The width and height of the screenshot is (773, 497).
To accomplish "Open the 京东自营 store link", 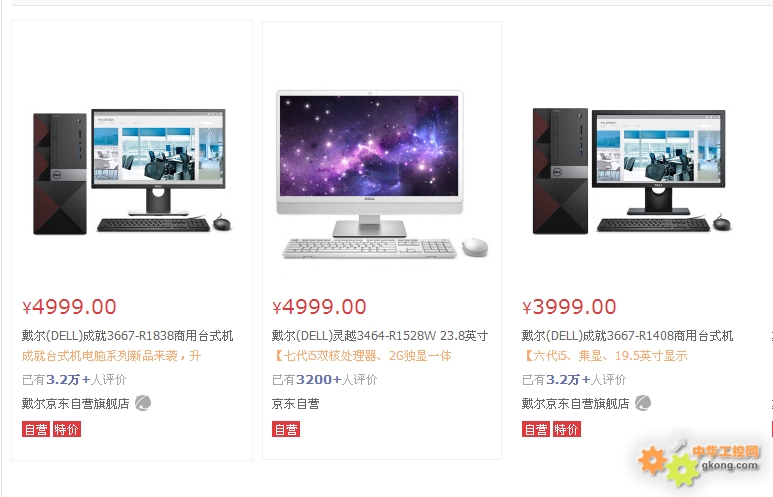I will (295, 404).
